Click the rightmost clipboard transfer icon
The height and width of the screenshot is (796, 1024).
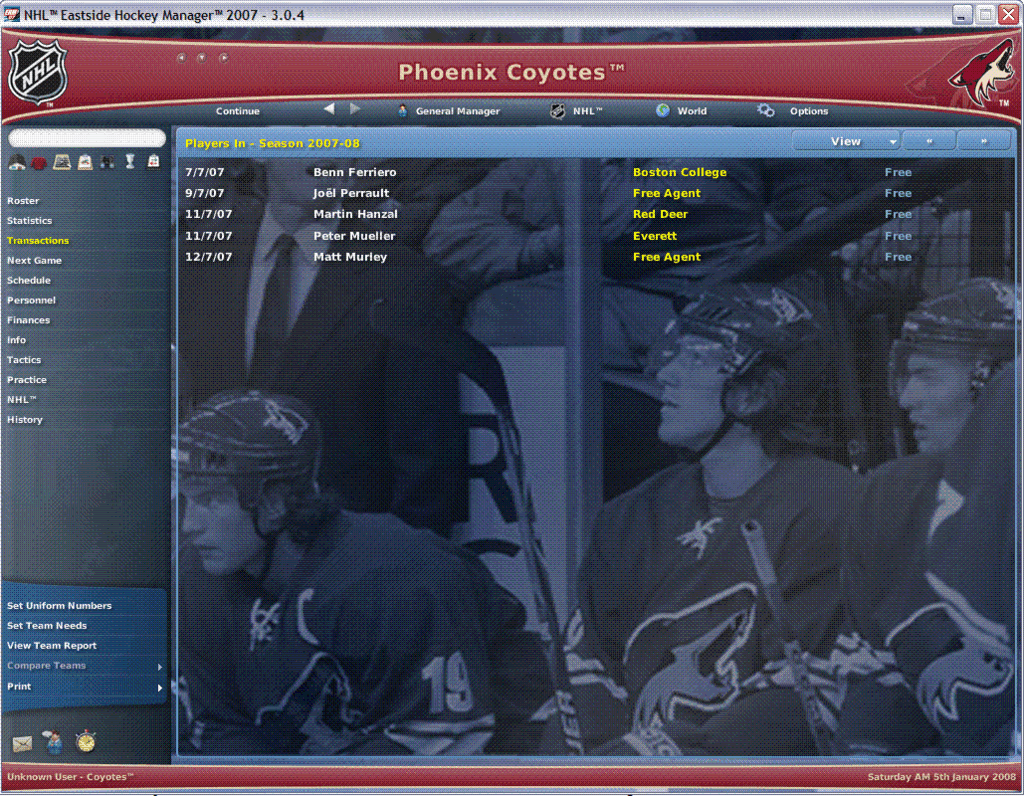point(153,161)
